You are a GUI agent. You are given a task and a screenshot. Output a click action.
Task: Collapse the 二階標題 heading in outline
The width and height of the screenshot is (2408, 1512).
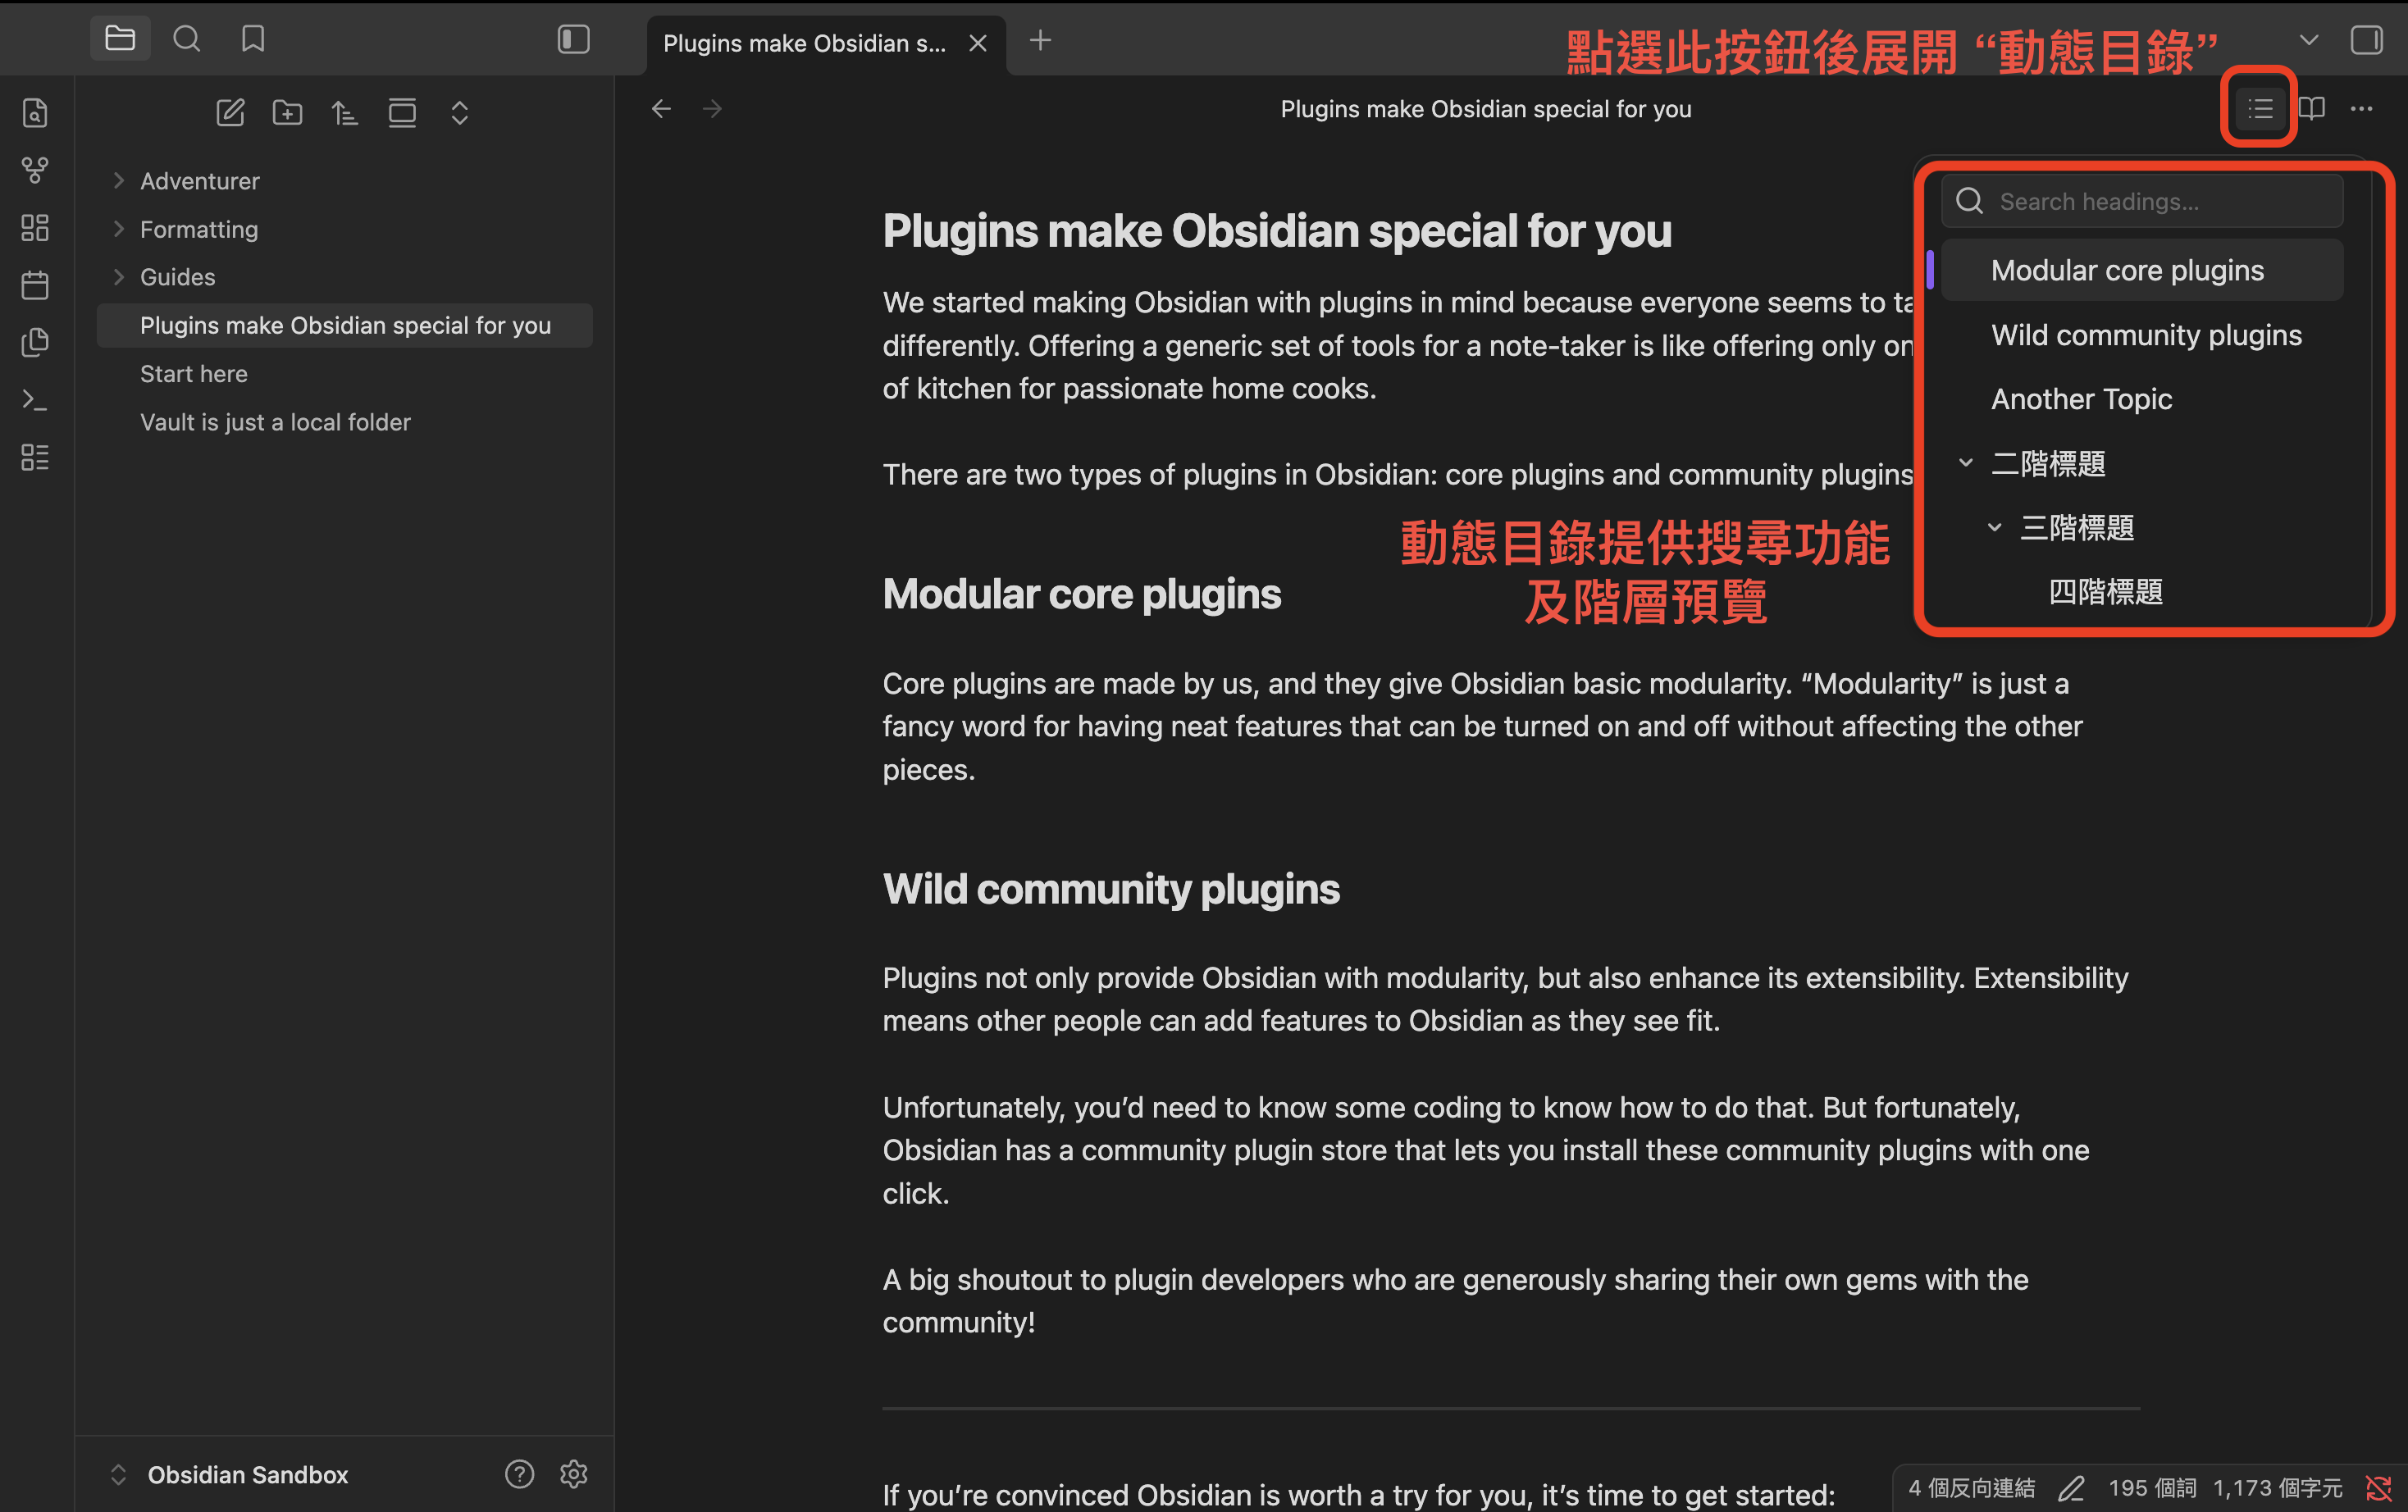pos(1965,463)
